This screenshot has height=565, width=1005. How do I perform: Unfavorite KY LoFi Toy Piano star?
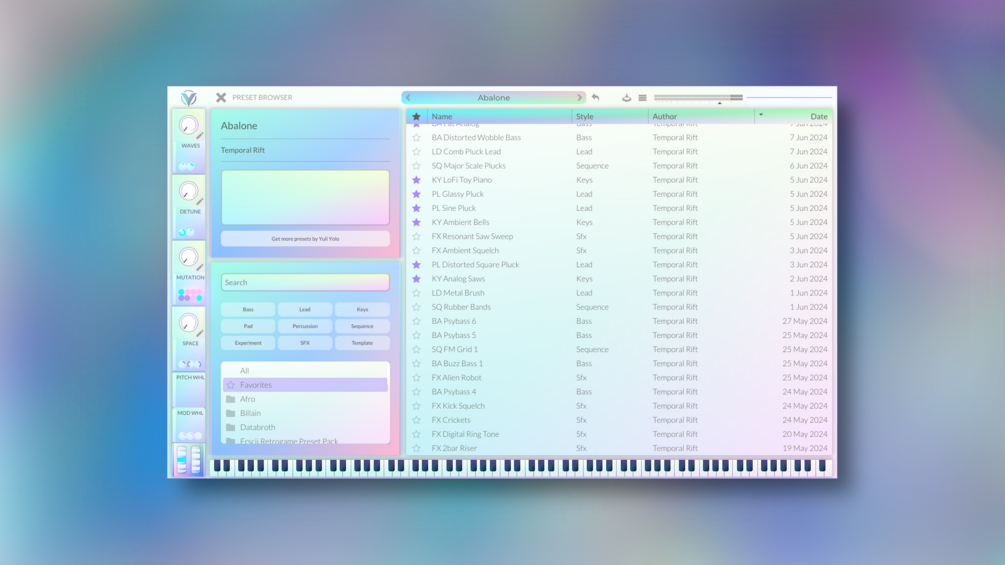417,180
